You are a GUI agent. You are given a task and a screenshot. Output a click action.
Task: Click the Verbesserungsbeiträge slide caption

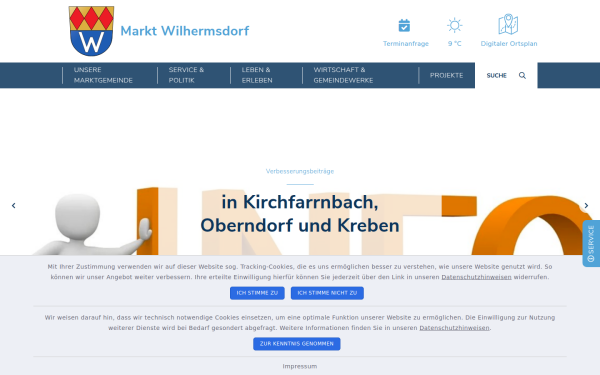(300, 171)
